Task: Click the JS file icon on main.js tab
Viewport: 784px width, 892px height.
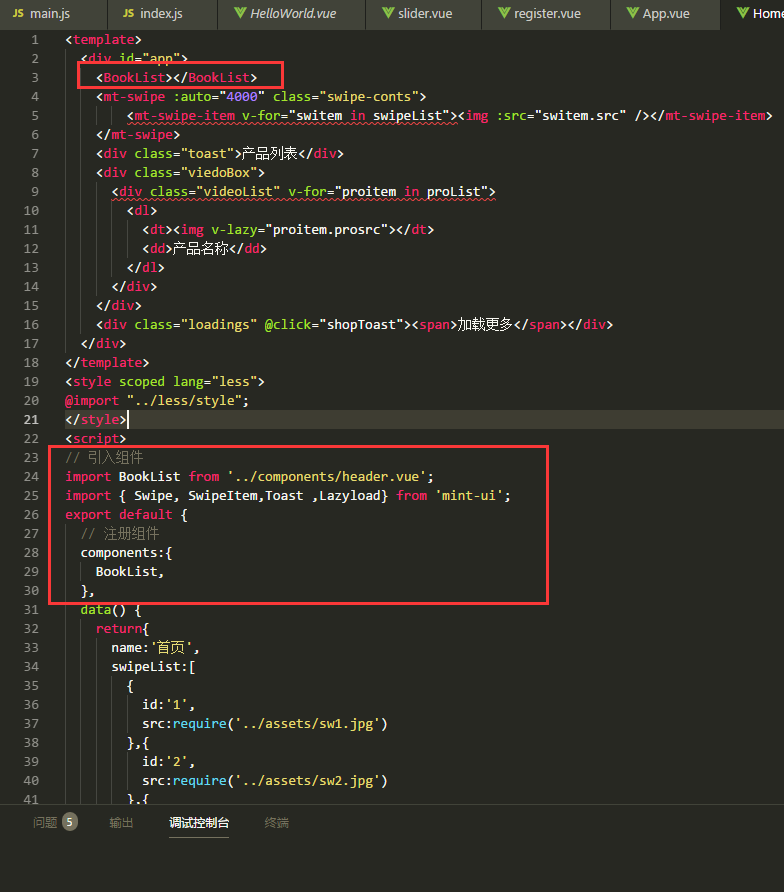Action: (18, 13)
